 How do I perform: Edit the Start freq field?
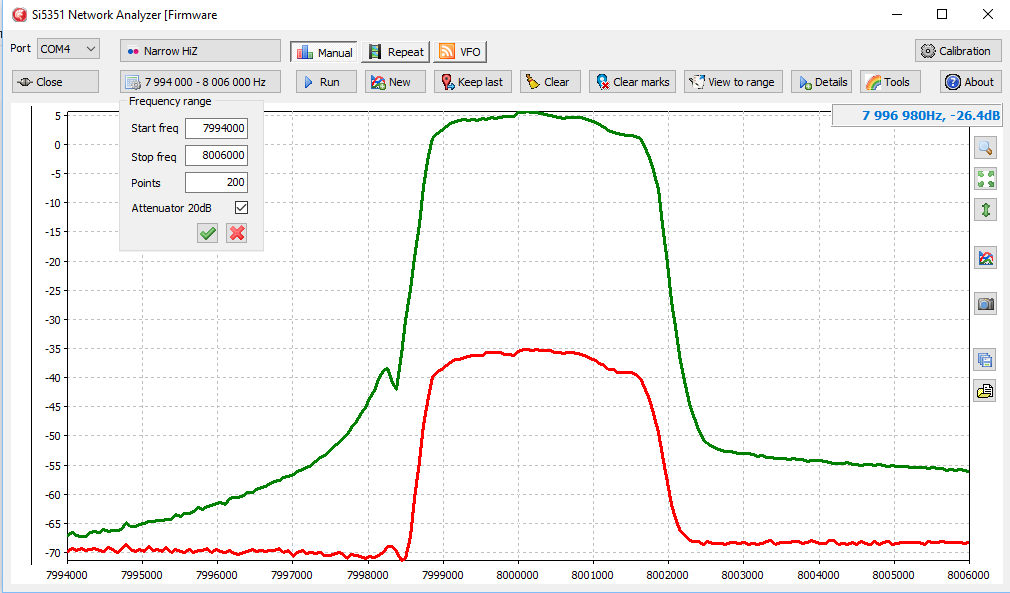click(216, 128)
